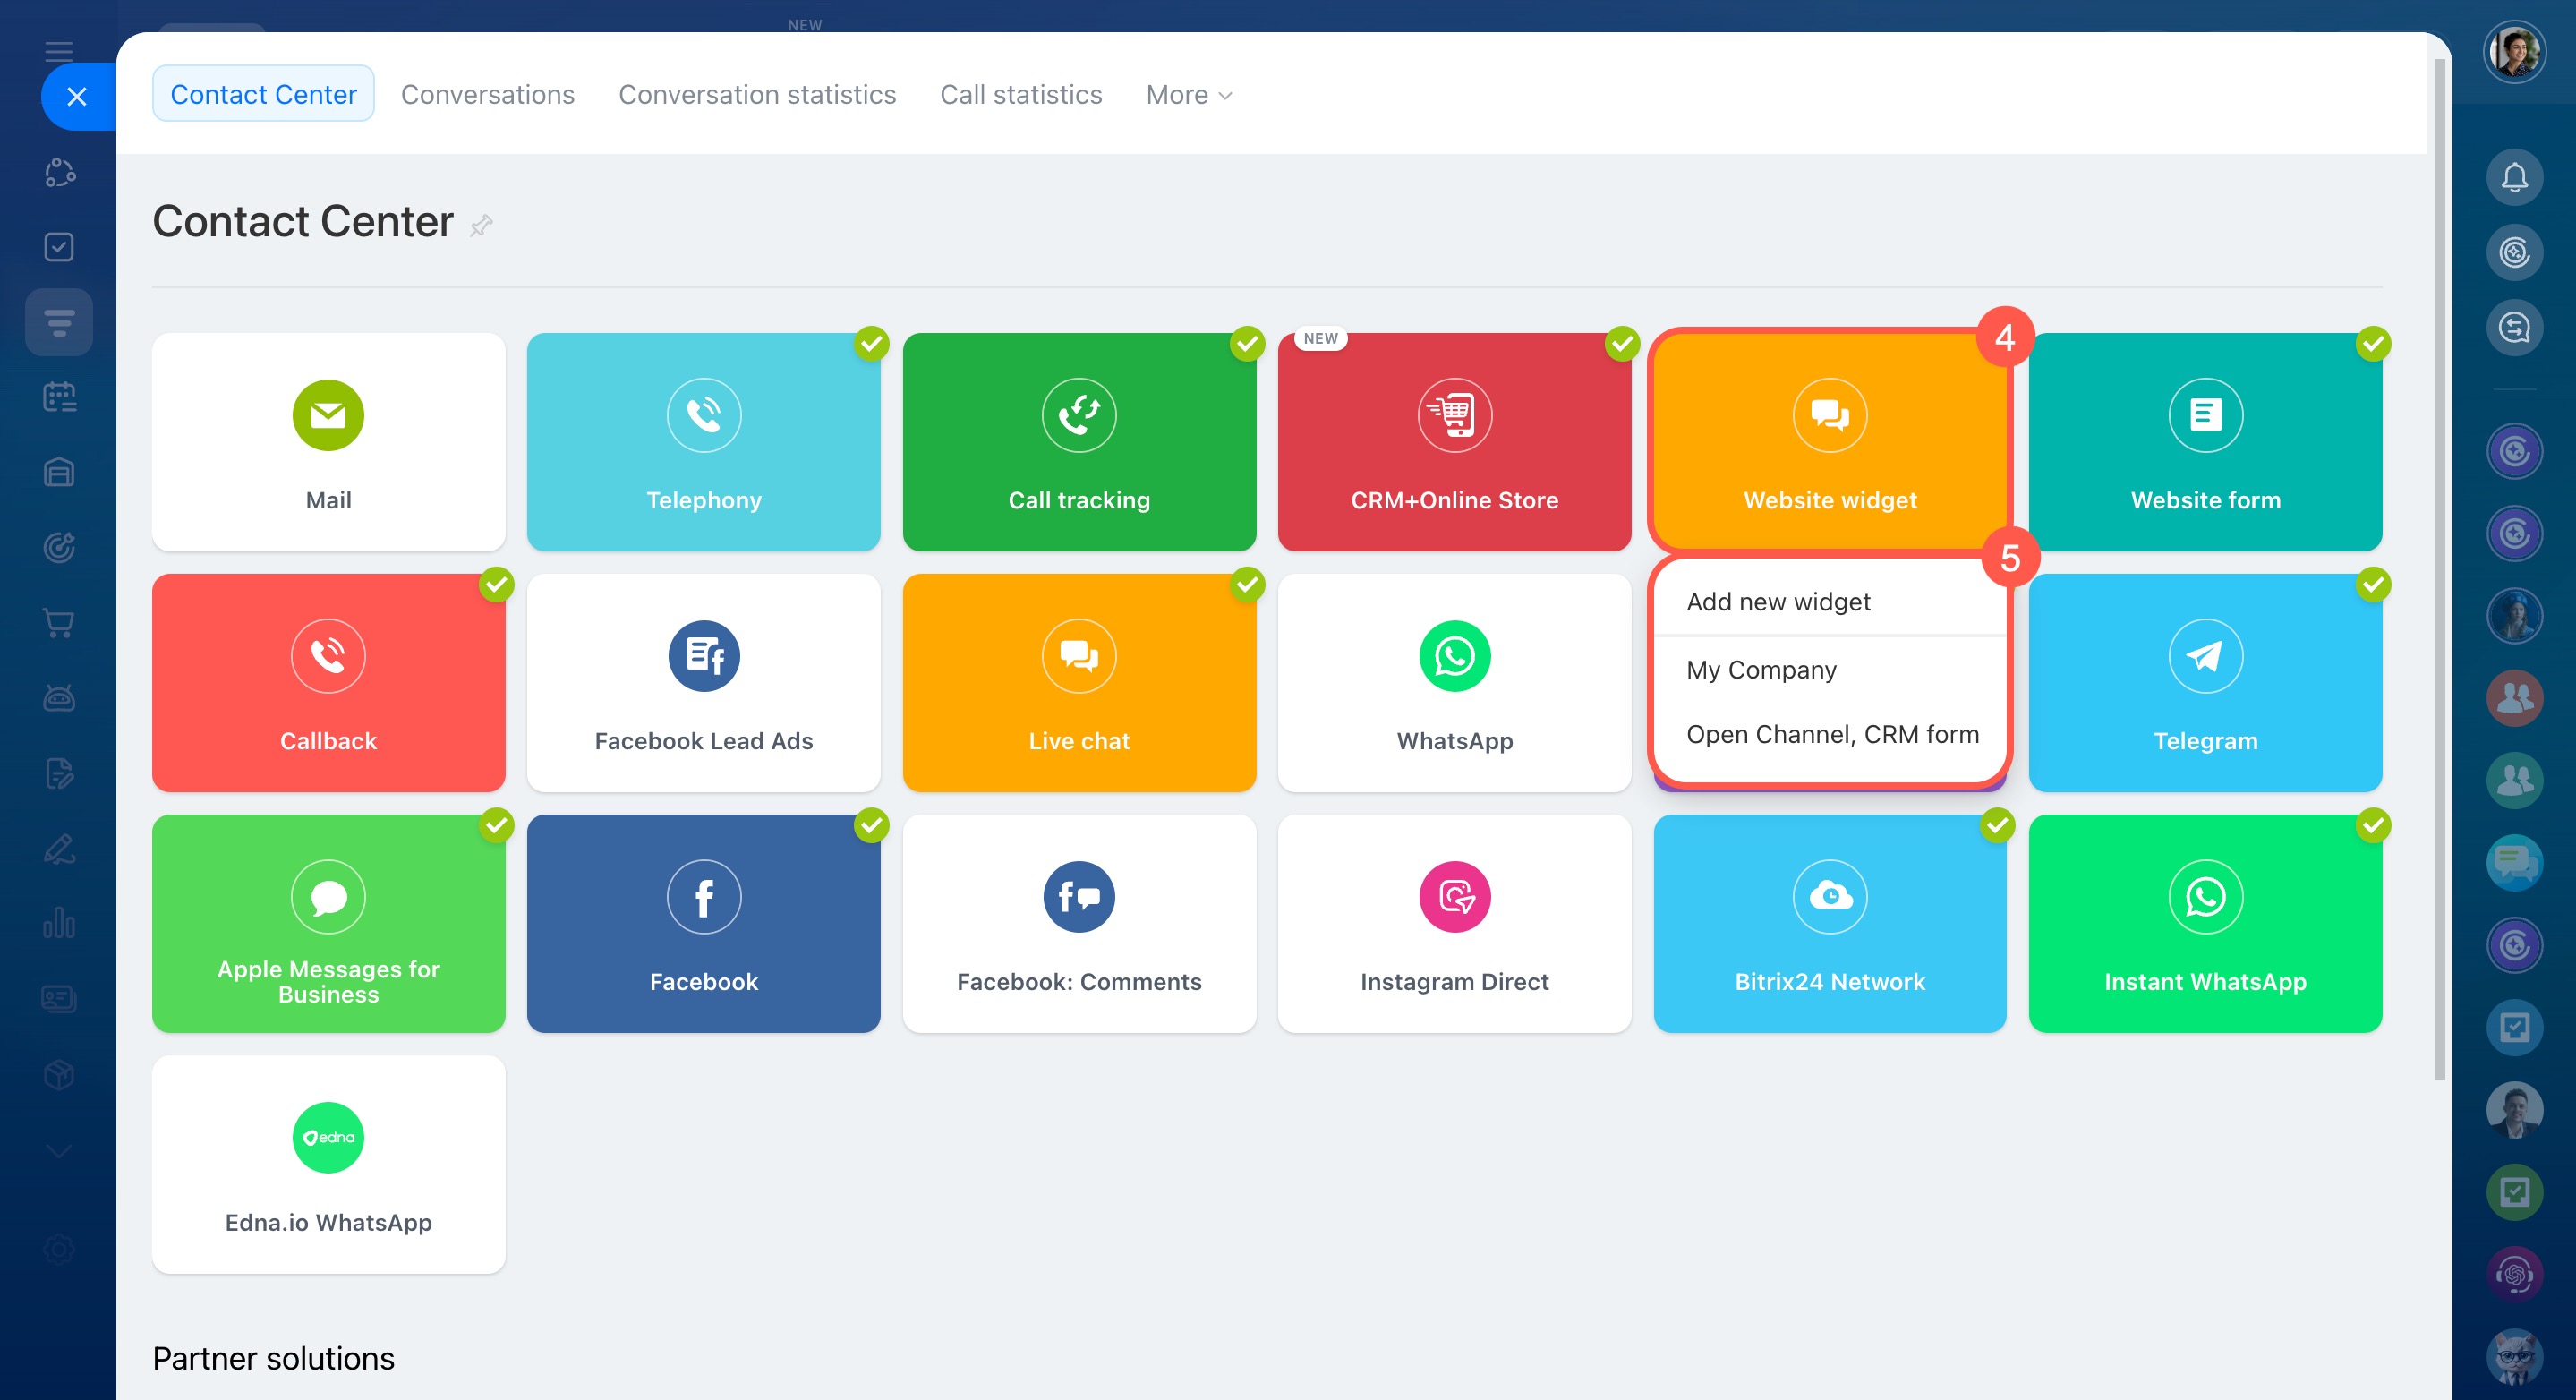Click the checkmark badge on Callback tile
Image resolution: width=2576 pixels, height=1400 pixels.
point(496,585)
